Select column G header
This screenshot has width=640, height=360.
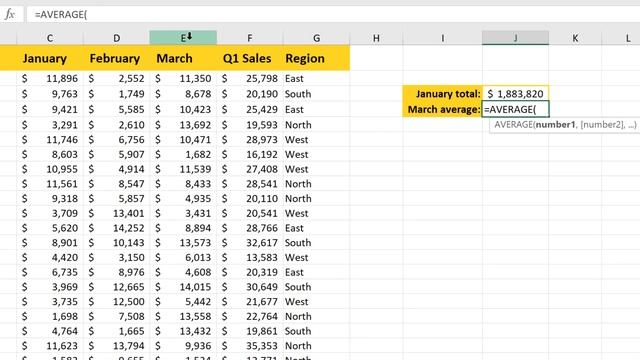click(x=316, y=38)
